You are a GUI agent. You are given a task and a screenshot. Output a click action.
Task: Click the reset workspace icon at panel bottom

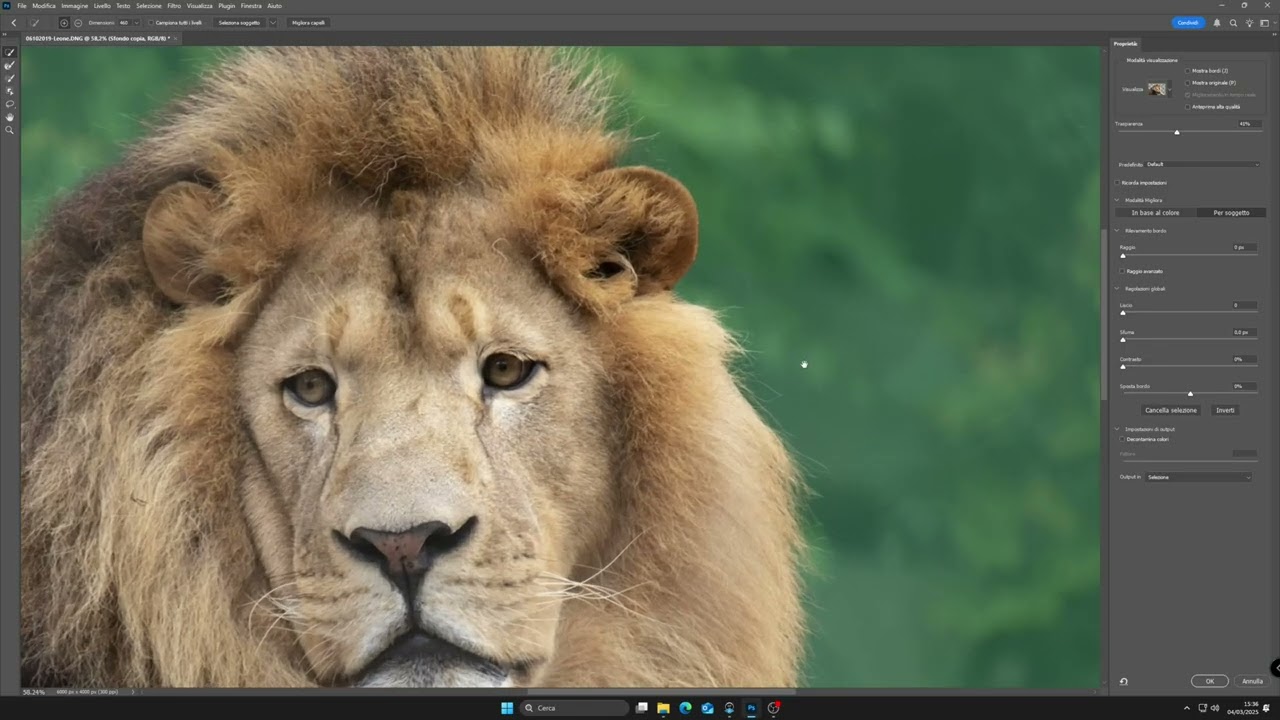pyautogui.click(x=1123, y=681)
